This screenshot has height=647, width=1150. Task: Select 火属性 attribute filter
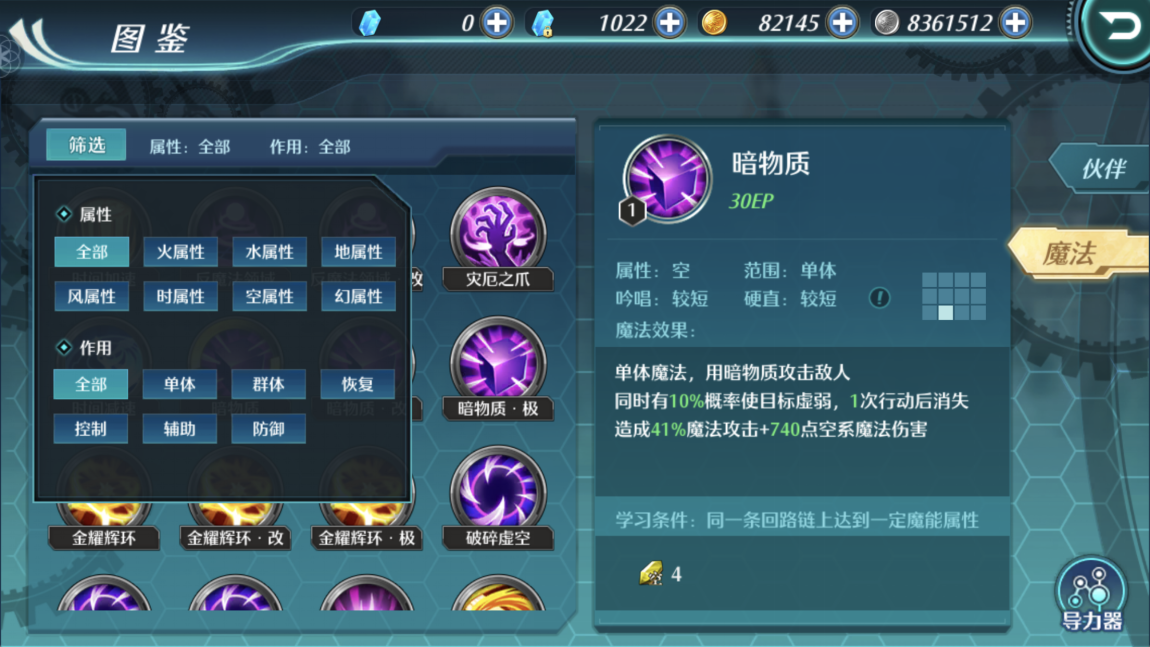coord(180,252)
